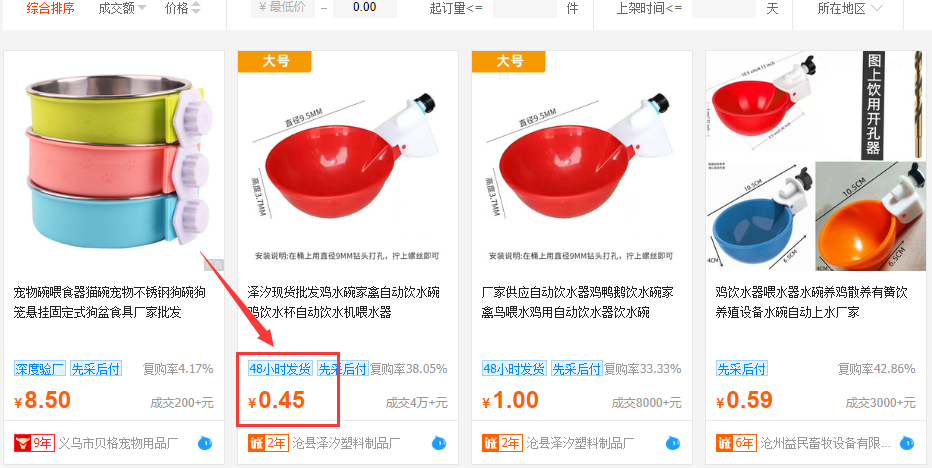Click the 大号 tag on the 1.00 listing
Viewport: 932px width, 468px height.
[509, 61]
